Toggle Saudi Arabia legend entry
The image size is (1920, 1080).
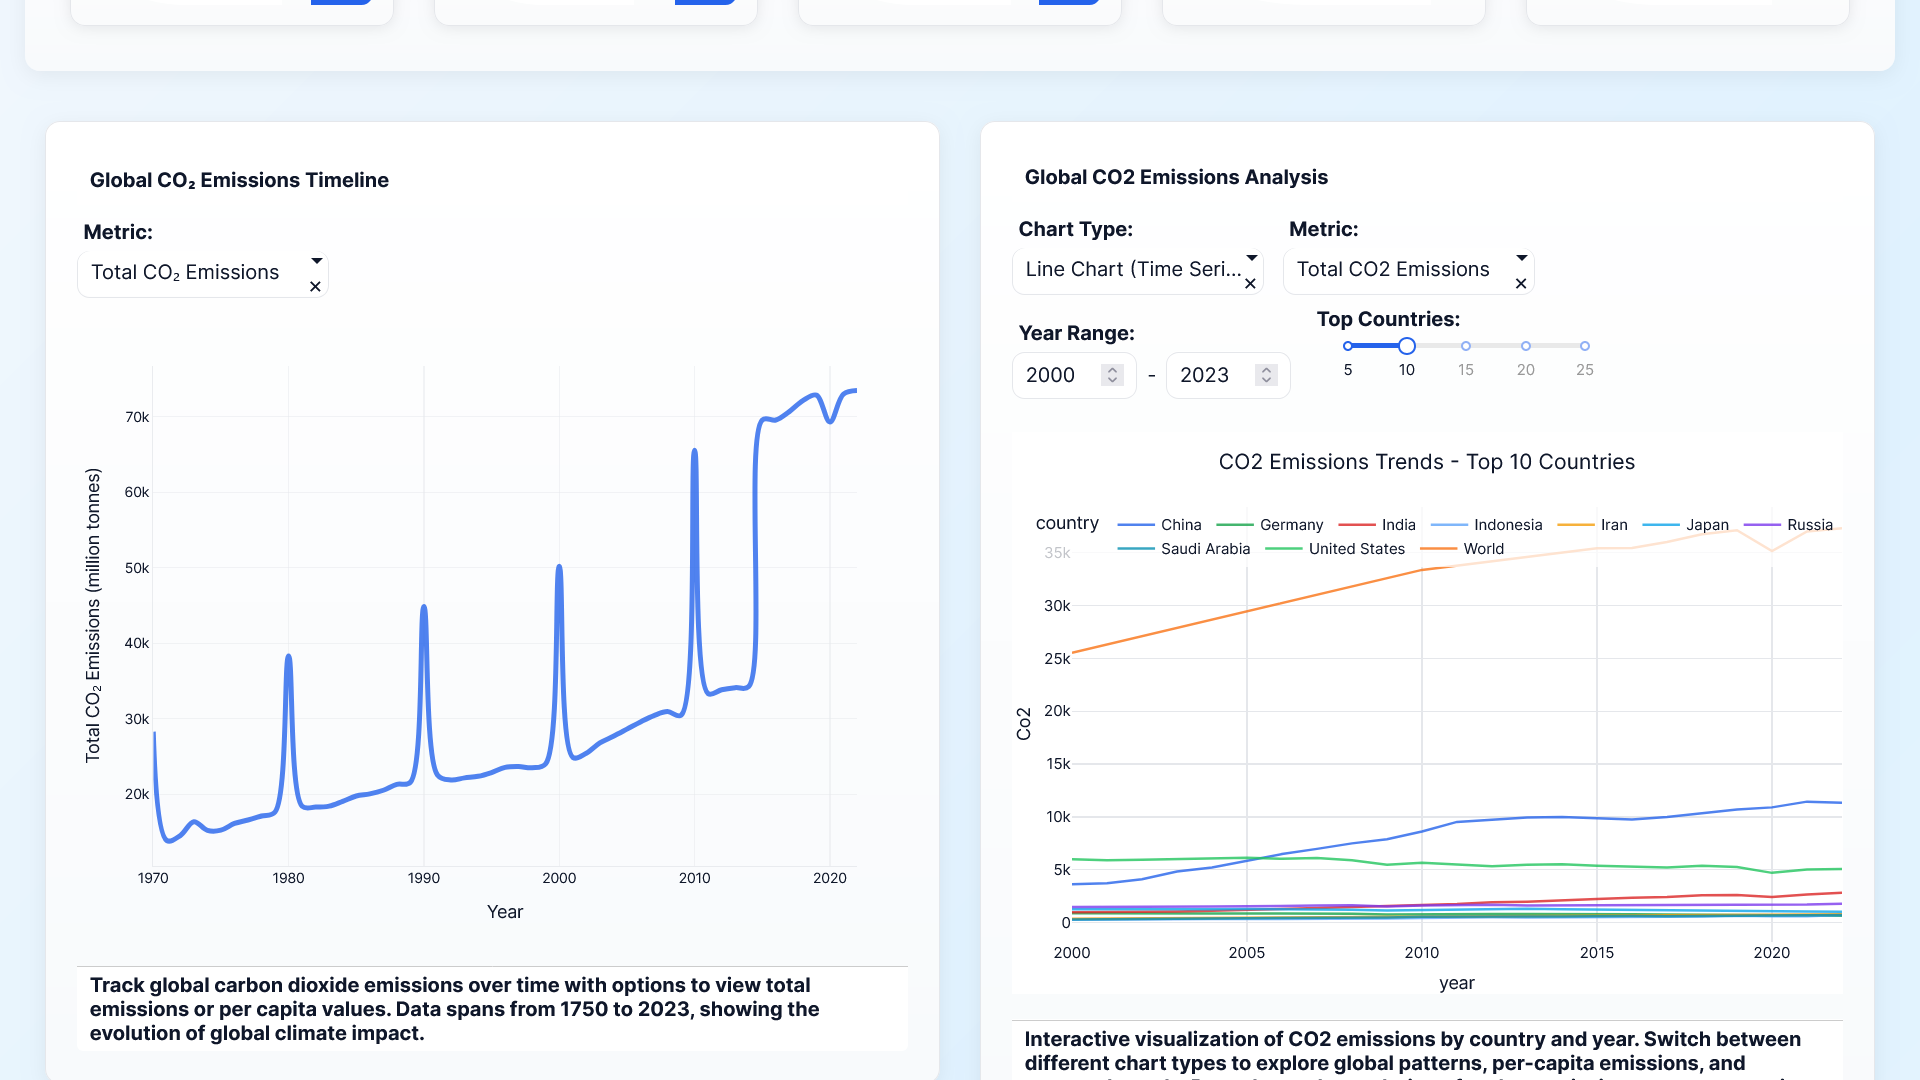pyautogui.click(x=1204, y=549)
